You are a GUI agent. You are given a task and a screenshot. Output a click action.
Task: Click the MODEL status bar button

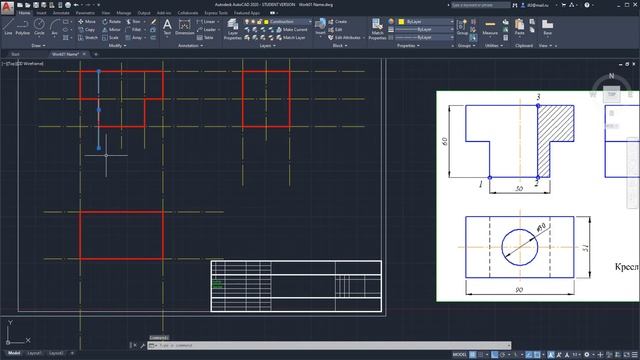point(460,355)
